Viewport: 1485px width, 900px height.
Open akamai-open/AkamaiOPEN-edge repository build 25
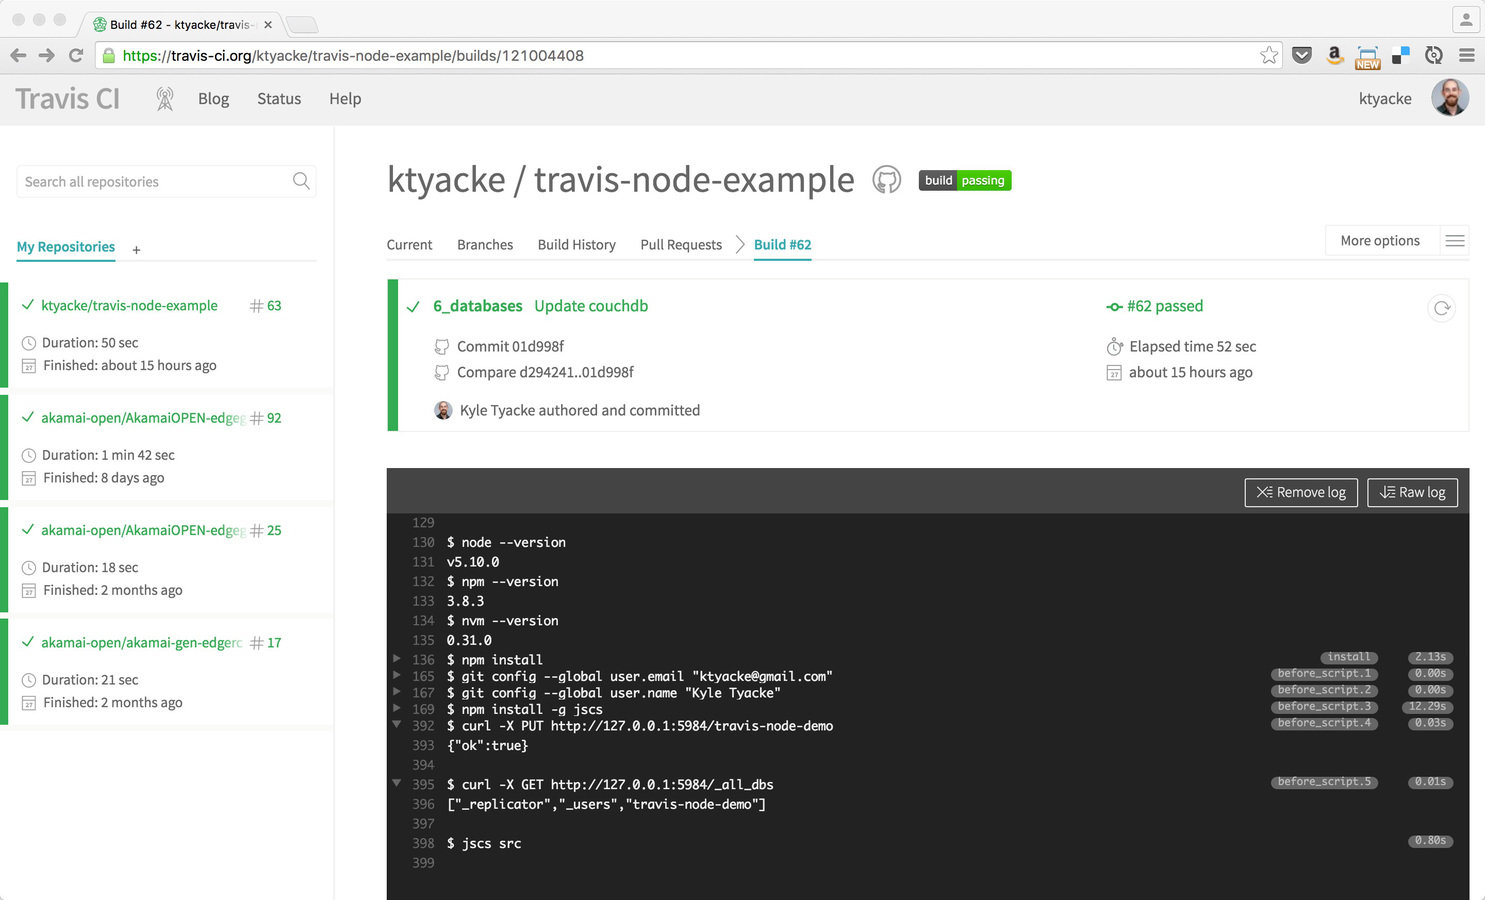[143, 530]
